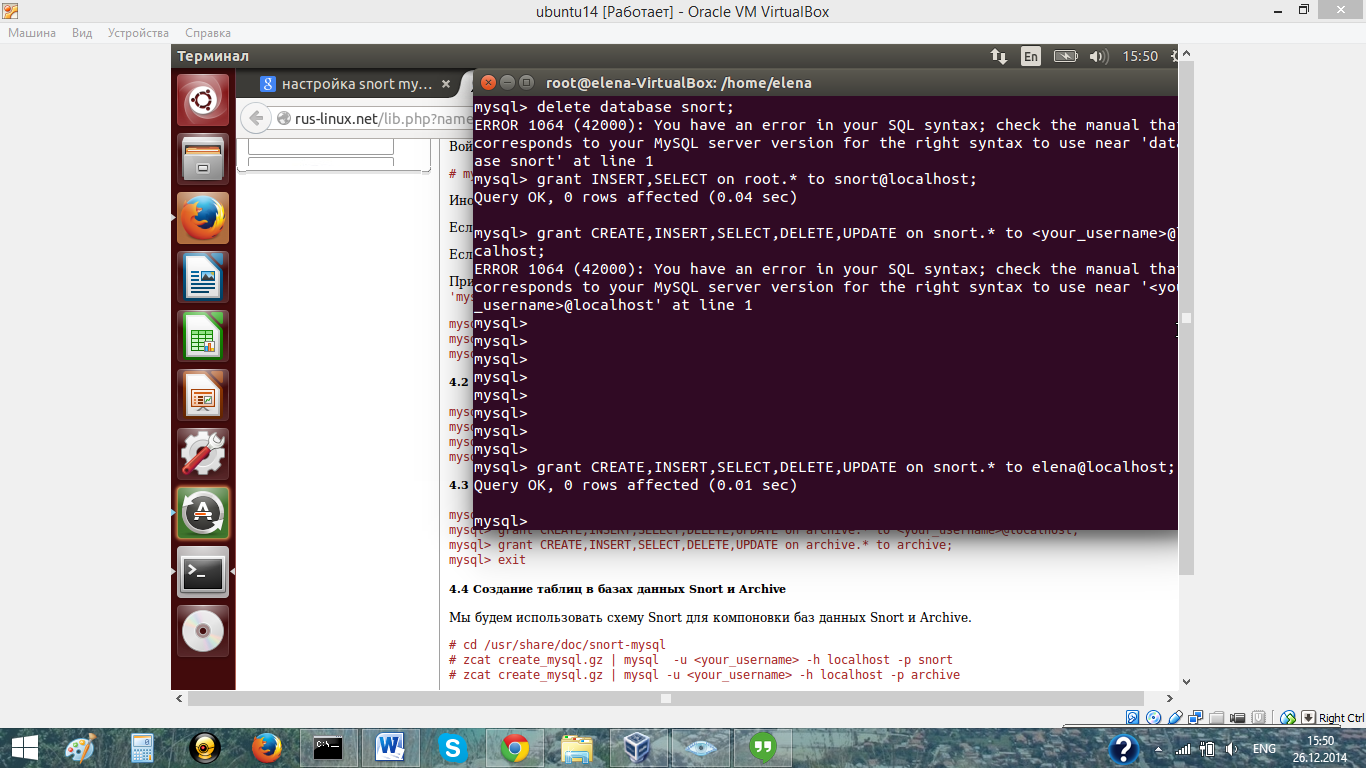The width and height of the screenshot is (1366, 768).
Task: Open Command Prompt from the Windows taskbar
Action: click(329, 748)
